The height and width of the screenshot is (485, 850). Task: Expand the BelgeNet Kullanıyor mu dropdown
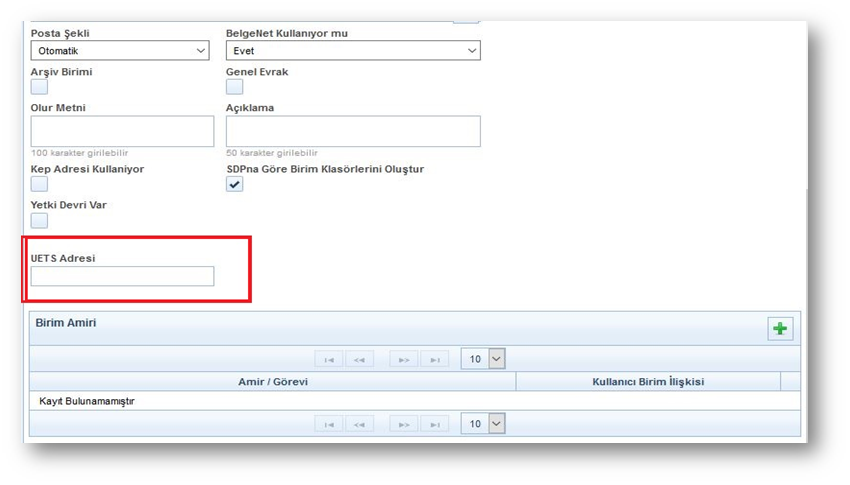(x=353, y=50)
